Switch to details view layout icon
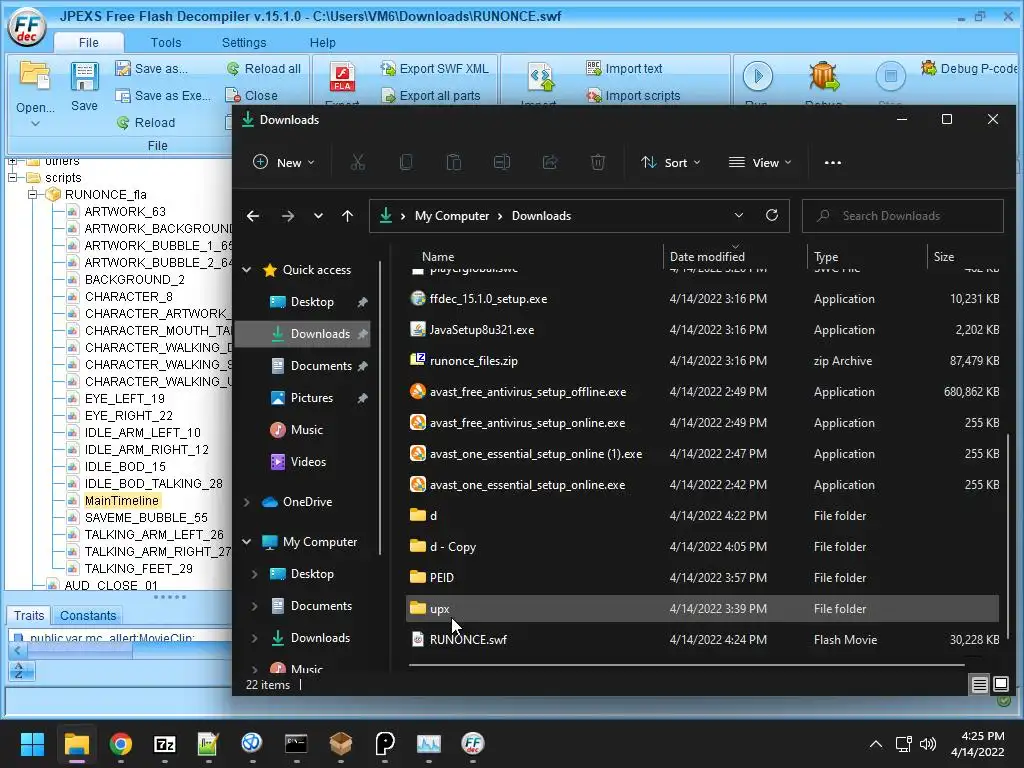The image size is (1024, 768). pyautogui.click(x=980, y=684)
